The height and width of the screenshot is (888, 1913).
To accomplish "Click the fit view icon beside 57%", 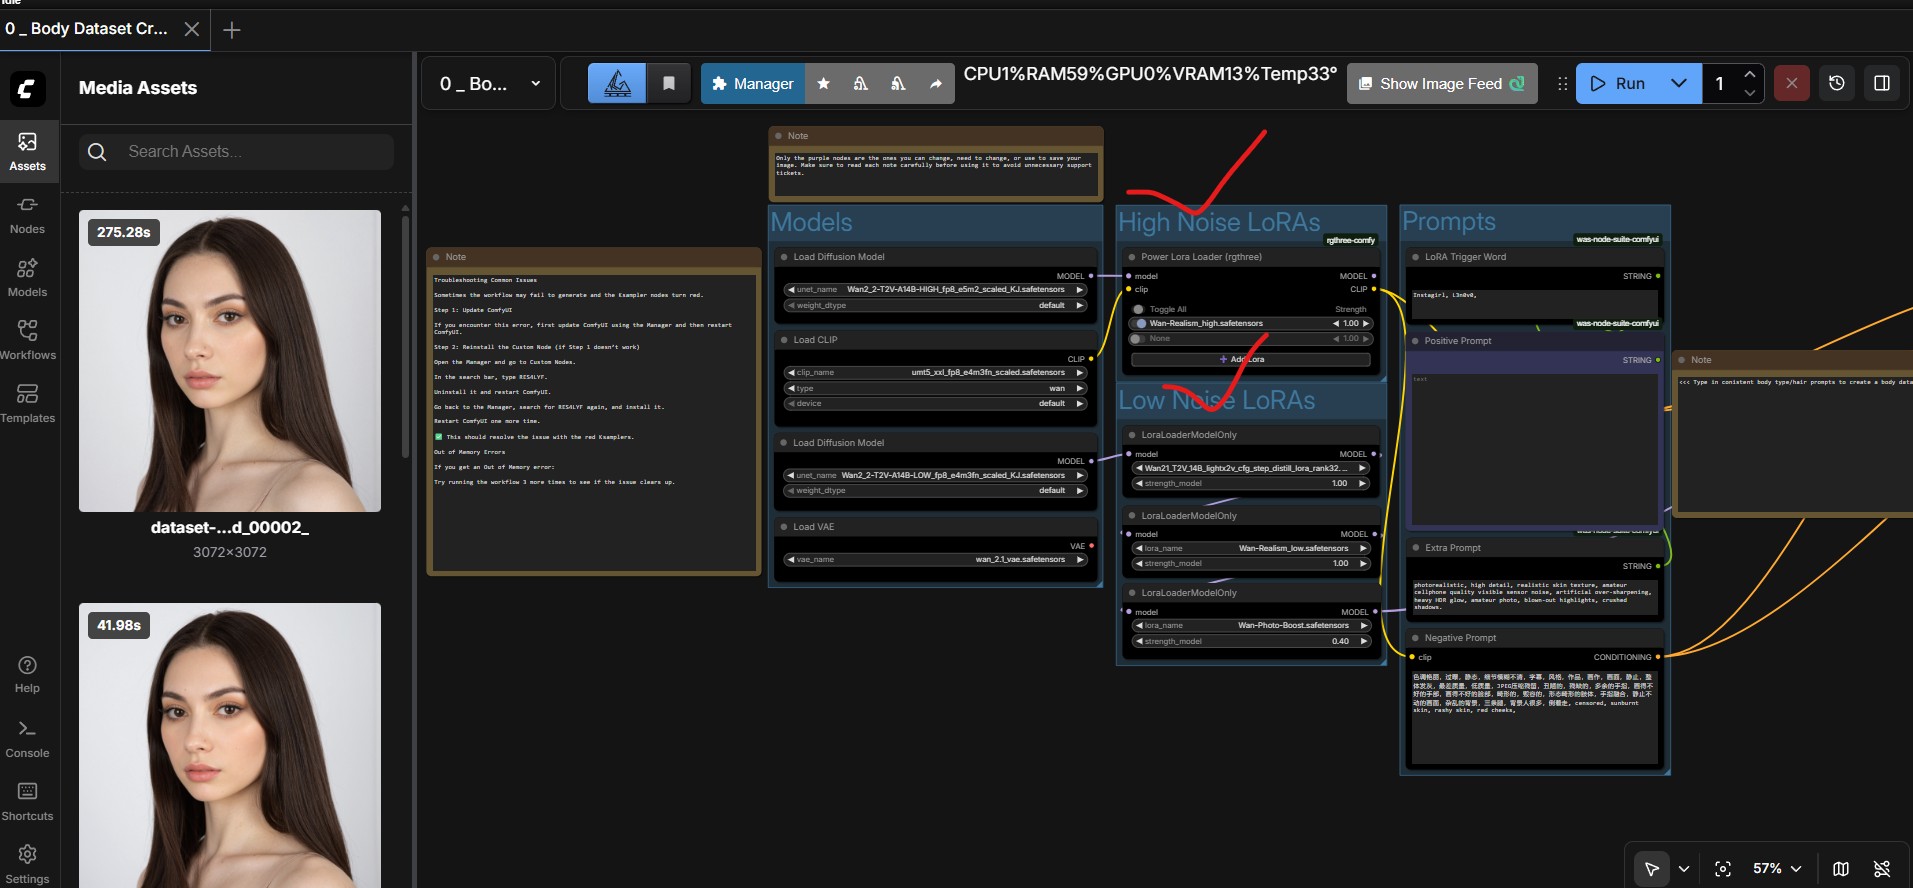I will coord(1722,868).
